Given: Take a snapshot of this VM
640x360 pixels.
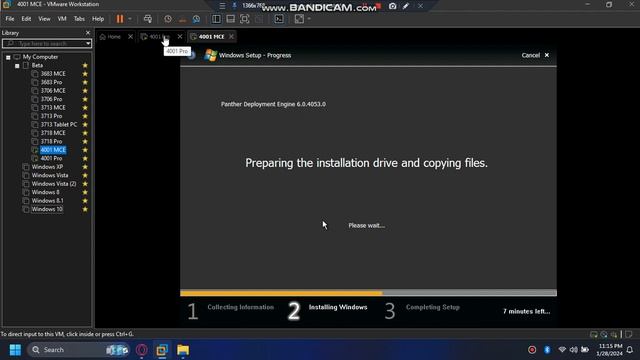Looking at the screenshot, I should click(x=168, y=19).
